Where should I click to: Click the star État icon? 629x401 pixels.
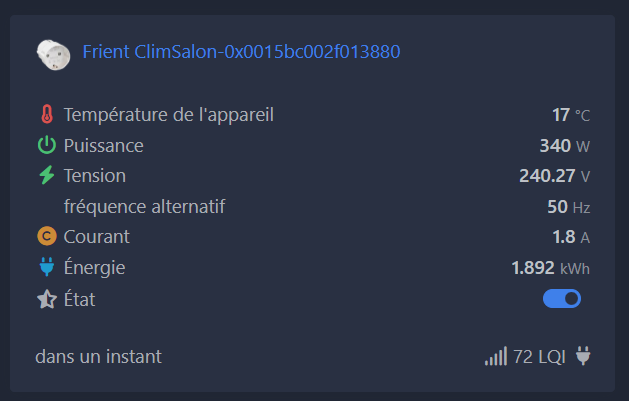46,299
